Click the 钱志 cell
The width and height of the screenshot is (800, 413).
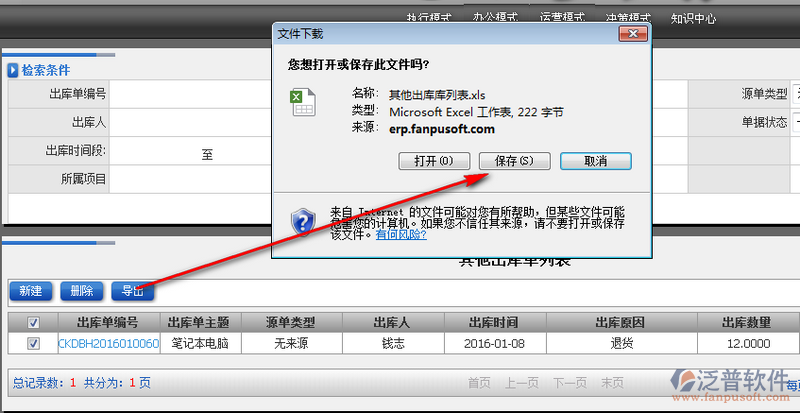[393, 344]
